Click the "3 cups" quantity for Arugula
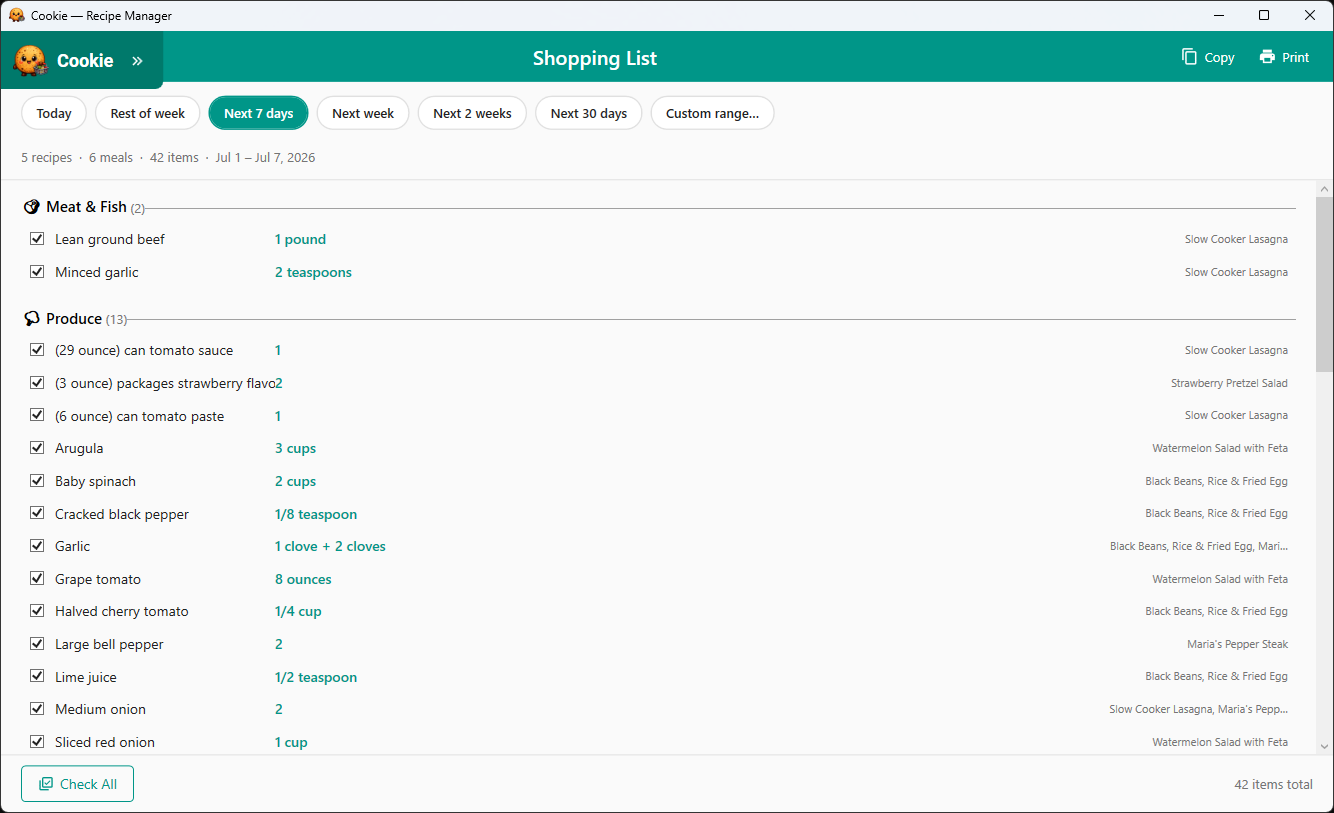The image size is (1334, 813). [295, 449]
